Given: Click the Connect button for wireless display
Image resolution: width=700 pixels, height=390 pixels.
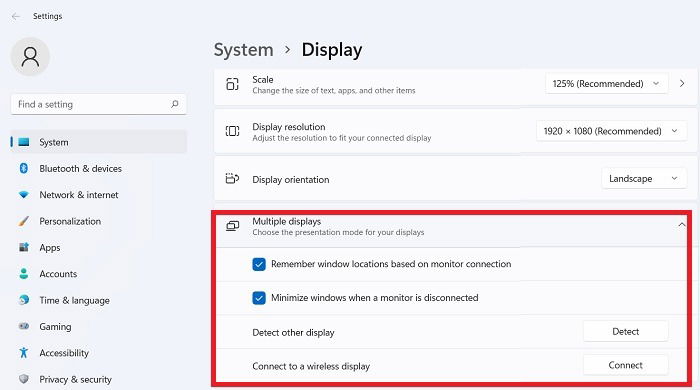Looking at the screenshot, I should [625, 365].
